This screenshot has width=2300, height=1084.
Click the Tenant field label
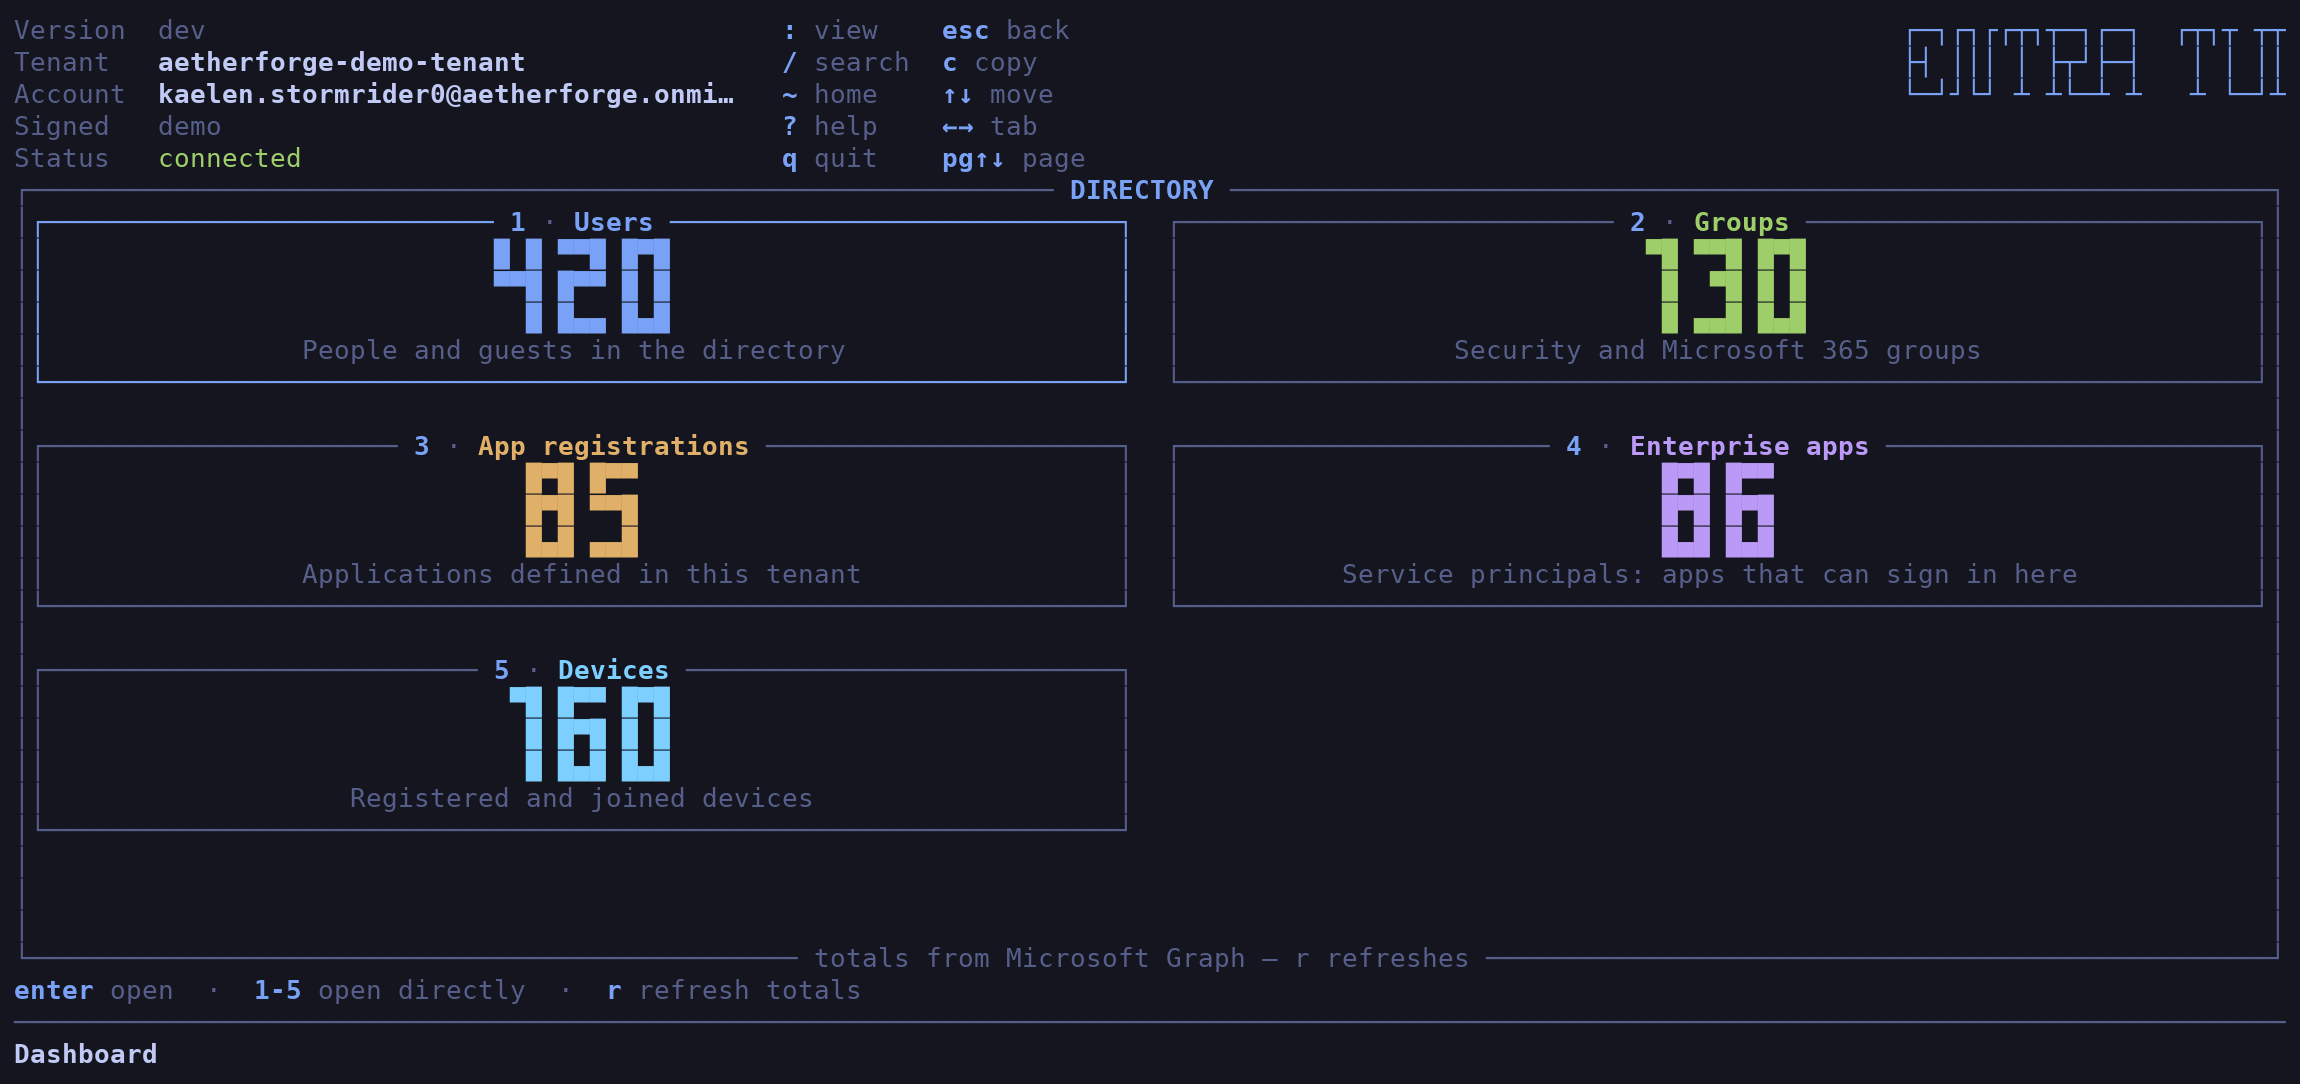[62, 63]
